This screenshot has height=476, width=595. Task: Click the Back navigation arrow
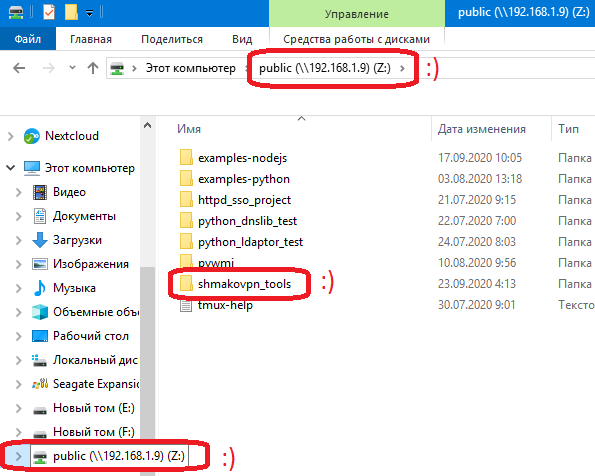coord(19,68)
